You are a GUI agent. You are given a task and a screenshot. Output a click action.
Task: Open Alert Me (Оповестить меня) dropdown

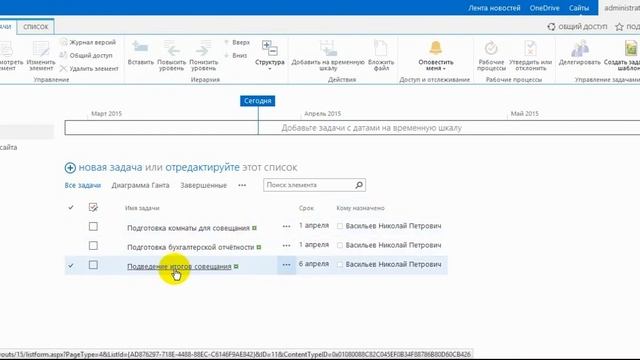[436, 56]
